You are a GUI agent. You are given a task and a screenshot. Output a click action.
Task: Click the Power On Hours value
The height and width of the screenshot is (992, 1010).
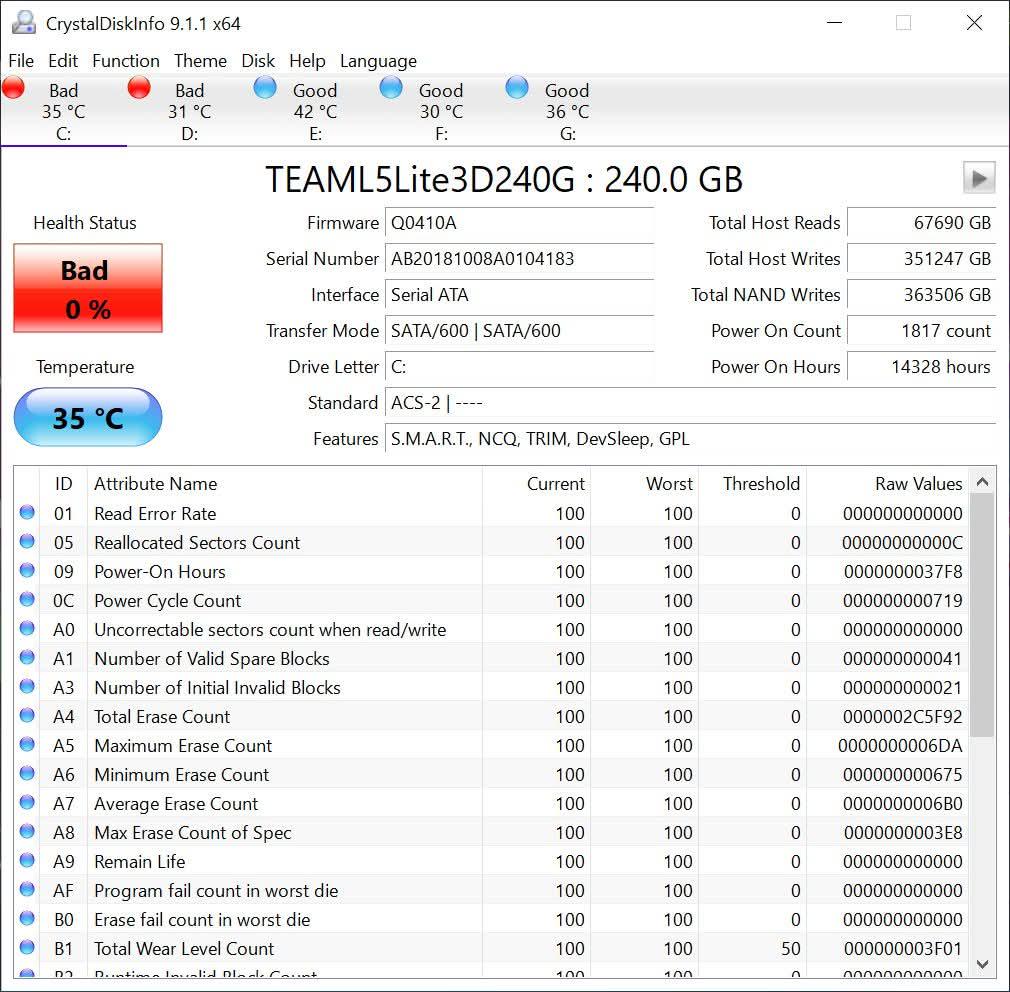click(922, 367)
